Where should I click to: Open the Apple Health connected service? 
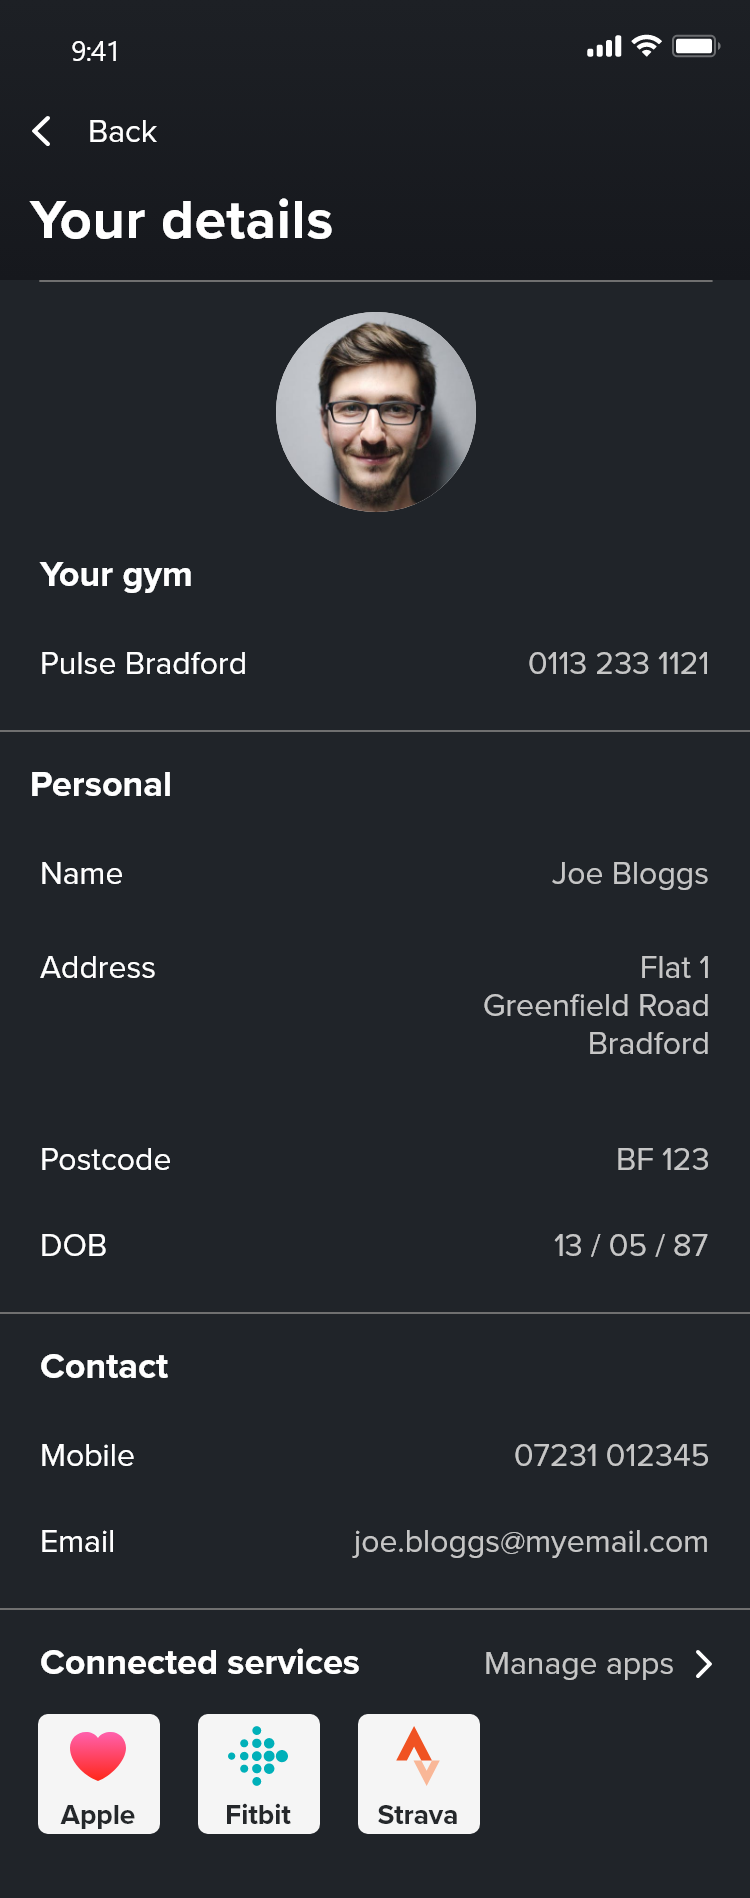[99, 1773]
